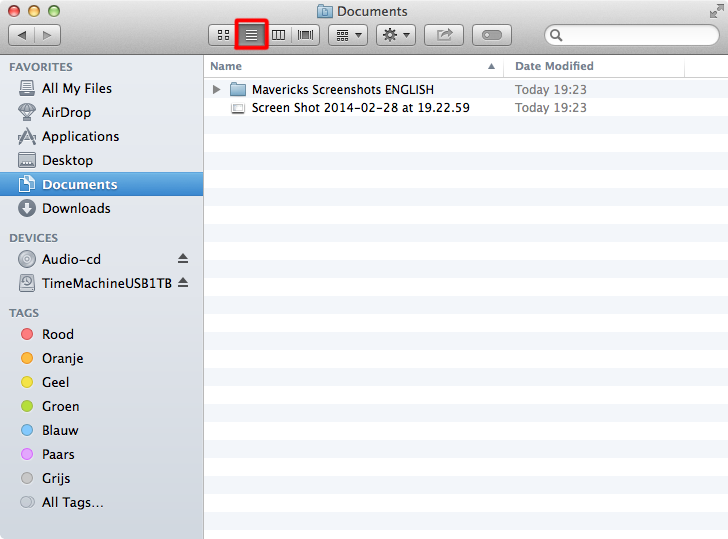The width and height of the screenshot is (728, 539).
Task: Zoom the window with green button
Action: pos(54,11)
